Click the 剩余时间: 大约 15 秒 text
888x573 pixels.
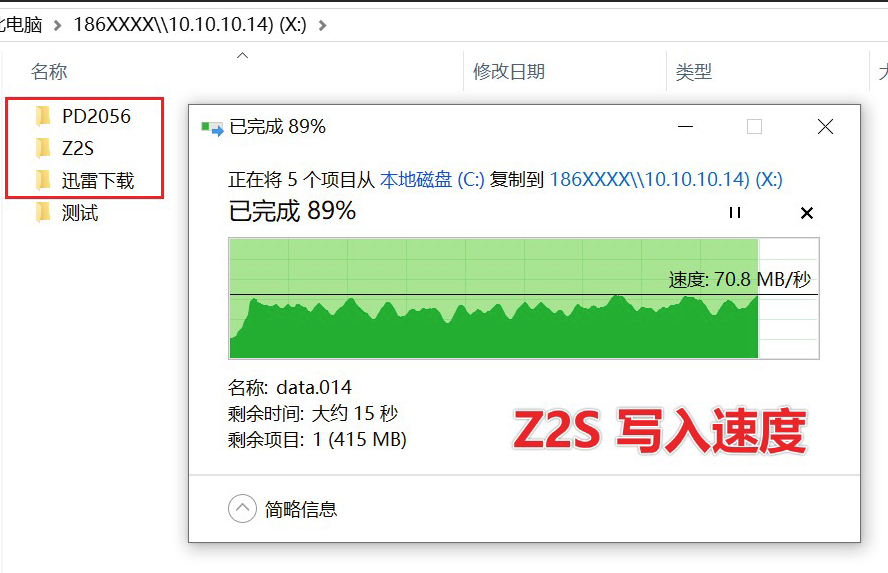[x=313, y=413]
